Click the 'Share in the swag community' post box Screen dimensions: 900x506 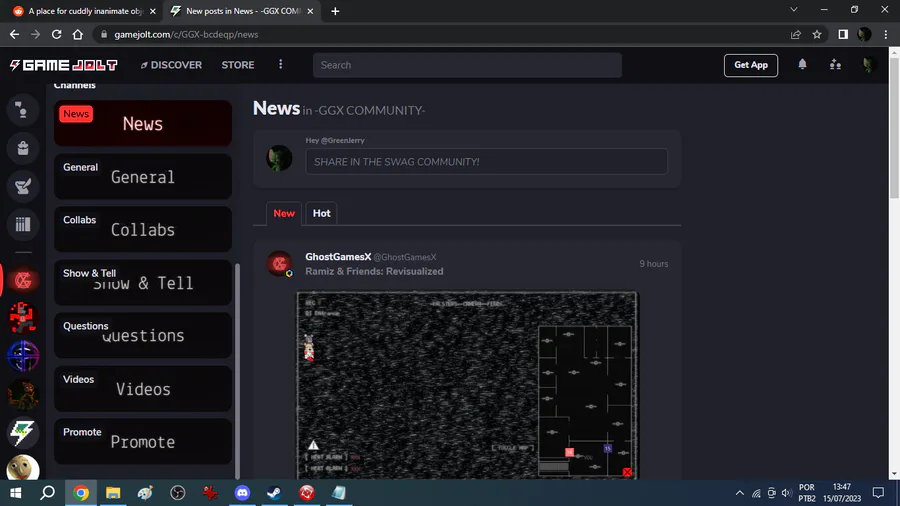coord(487,162)
